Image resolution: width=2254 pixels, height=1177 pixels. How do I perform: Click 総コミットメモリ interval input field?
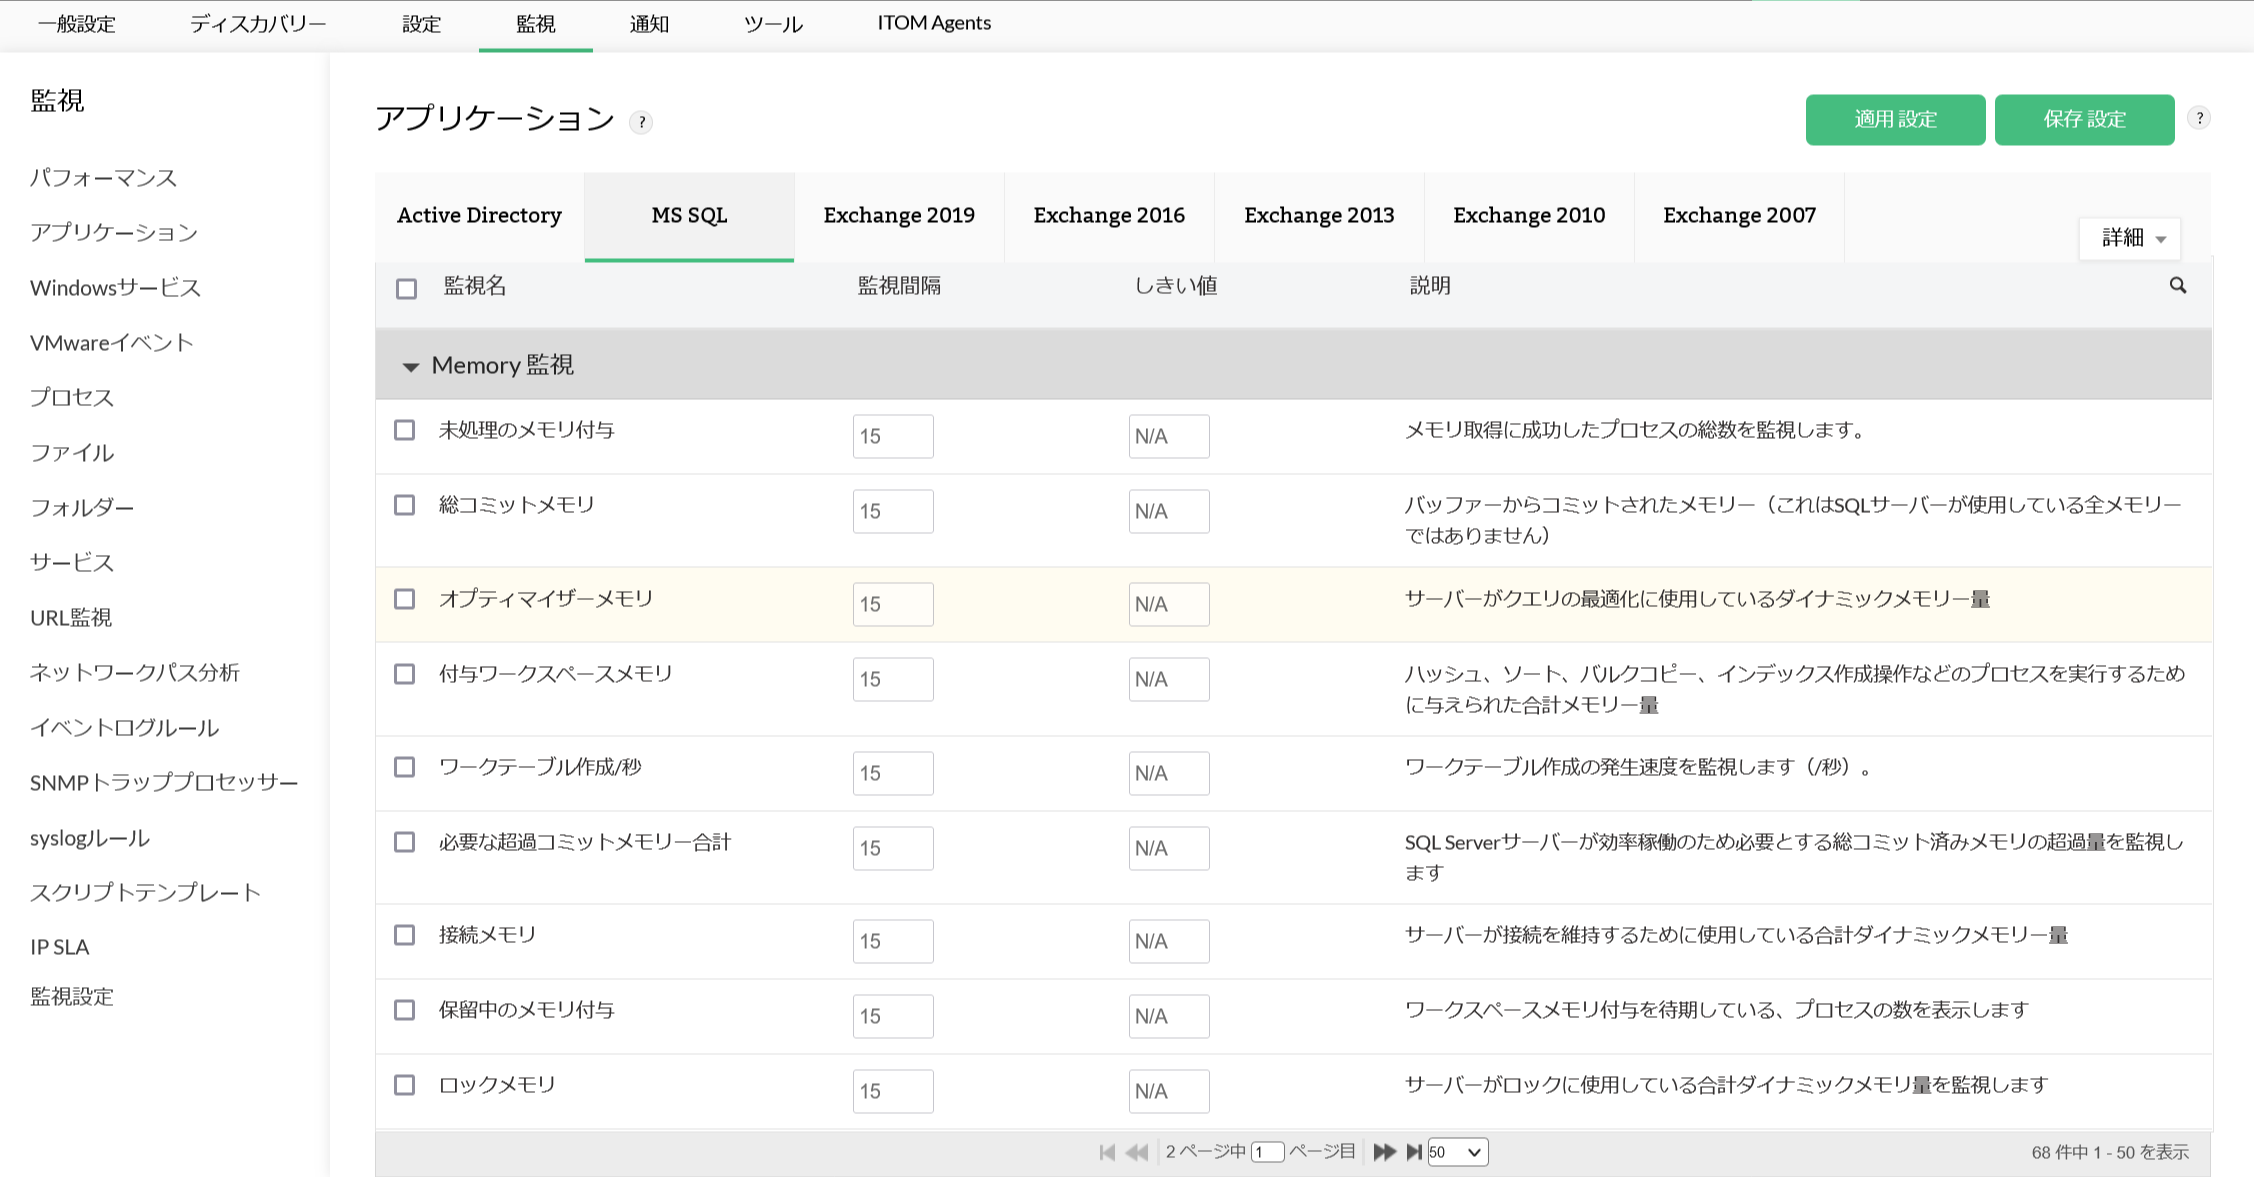[x=892, y=511]
